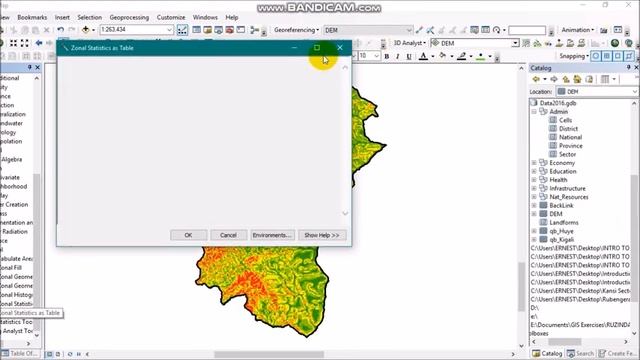Open the Selection menu
This screenshot has width=640, height=360.
[x=89, y=18]
